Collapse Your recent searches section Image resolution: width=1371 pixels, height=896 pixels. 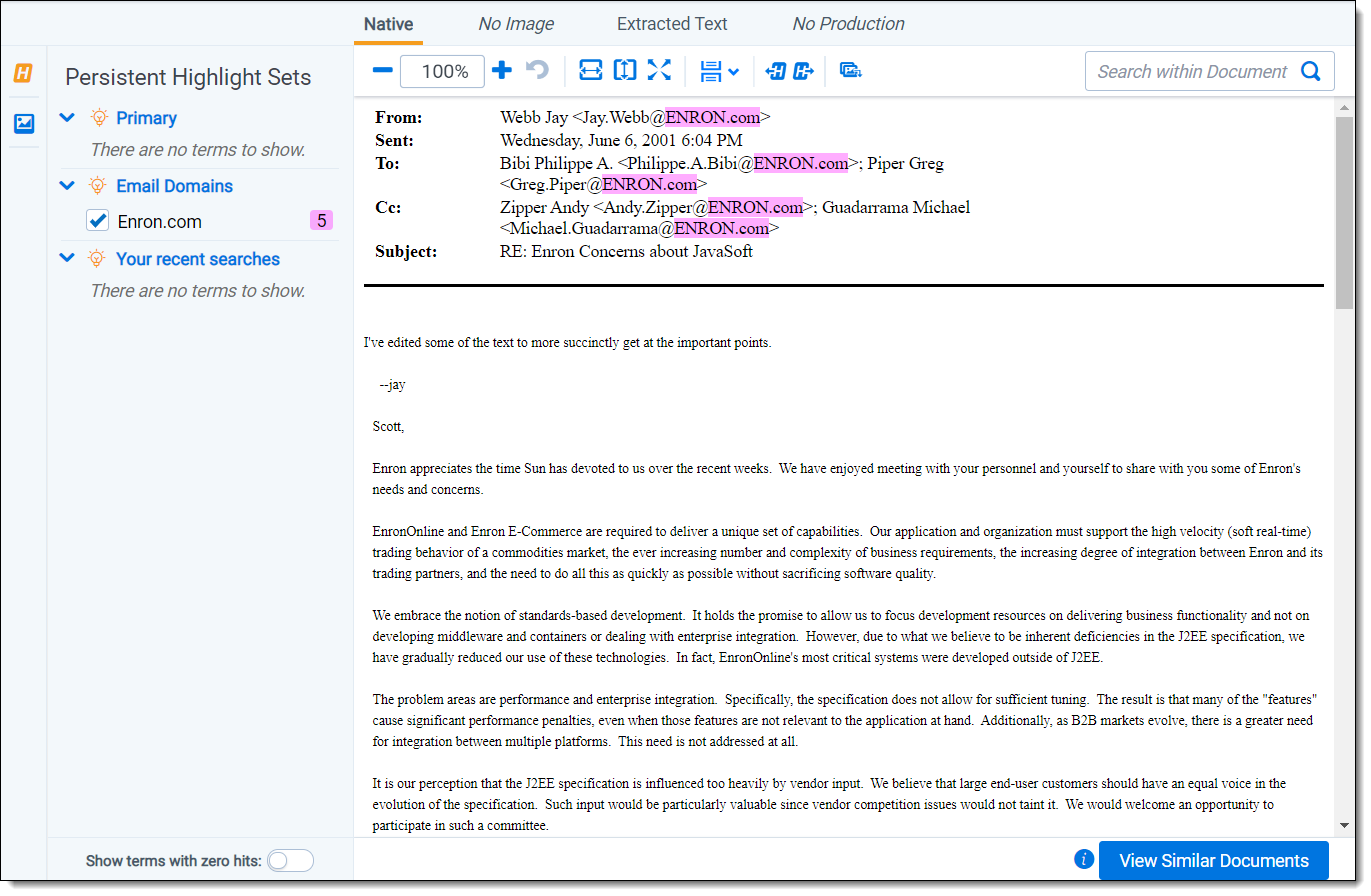[x=67, y=259]
